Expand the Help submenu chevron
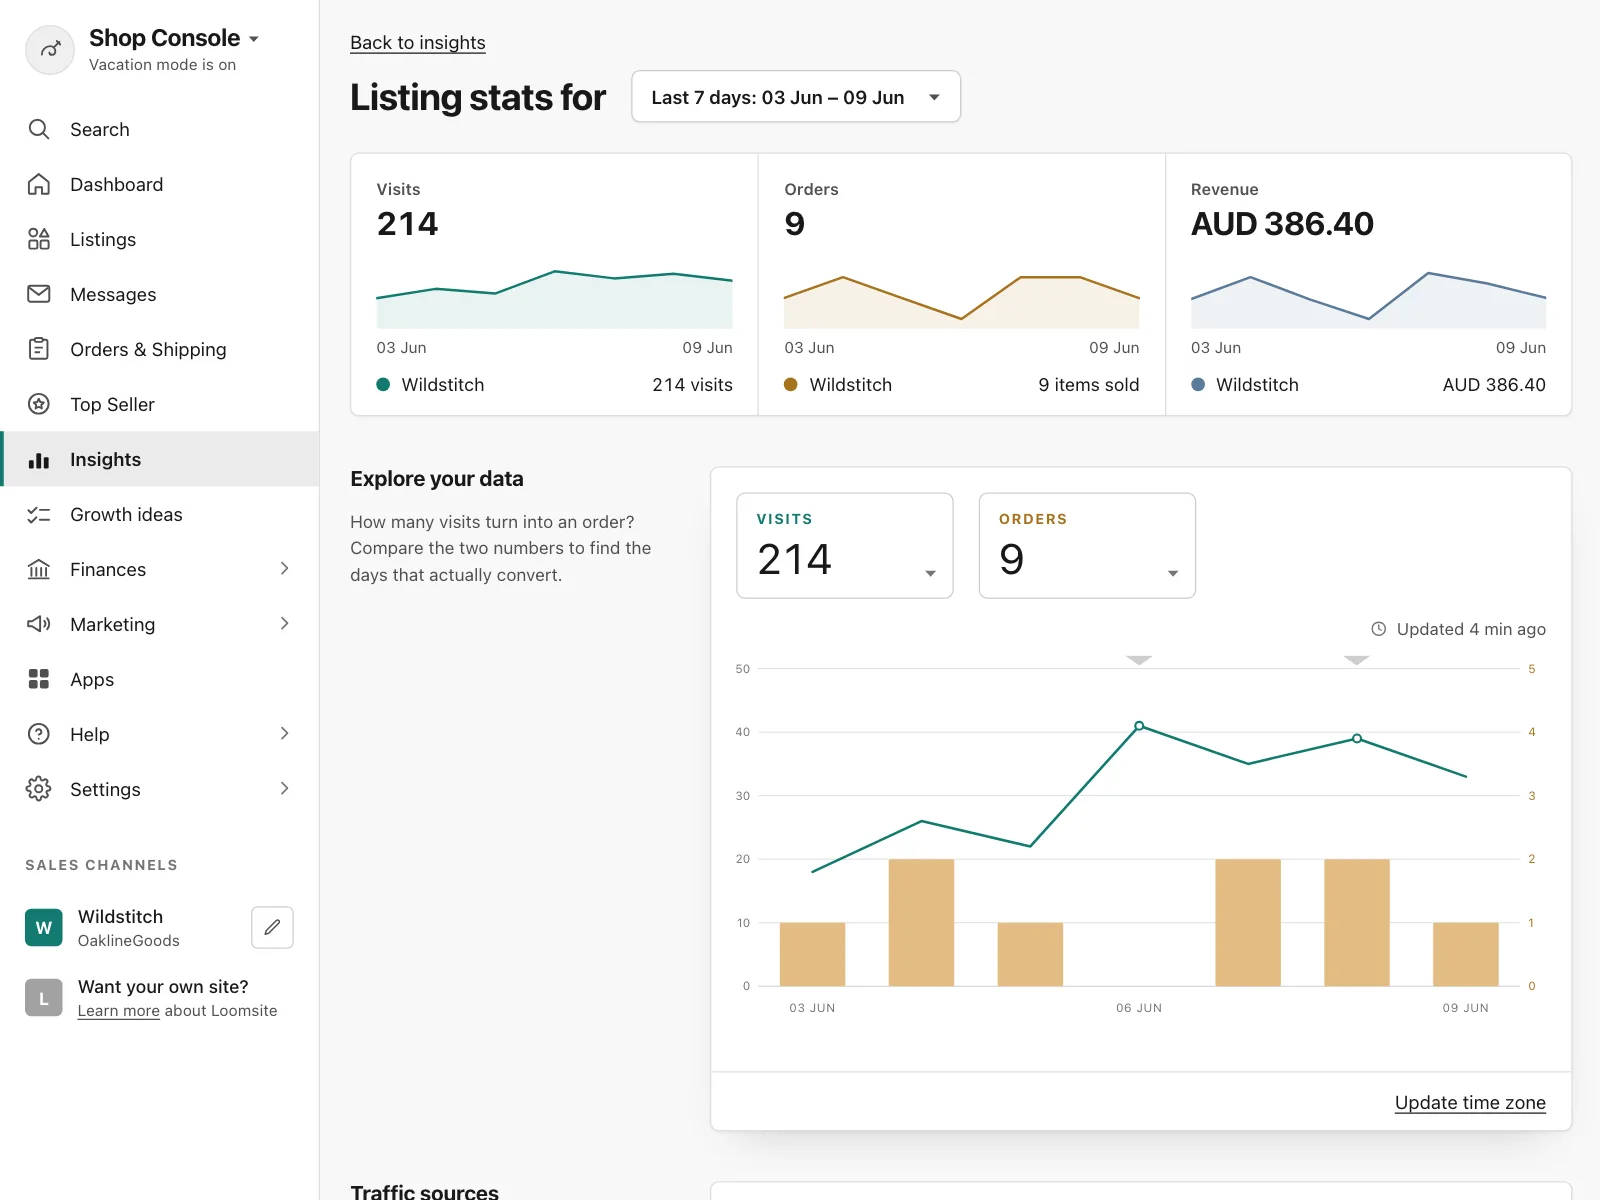 [x=284, y=734]
